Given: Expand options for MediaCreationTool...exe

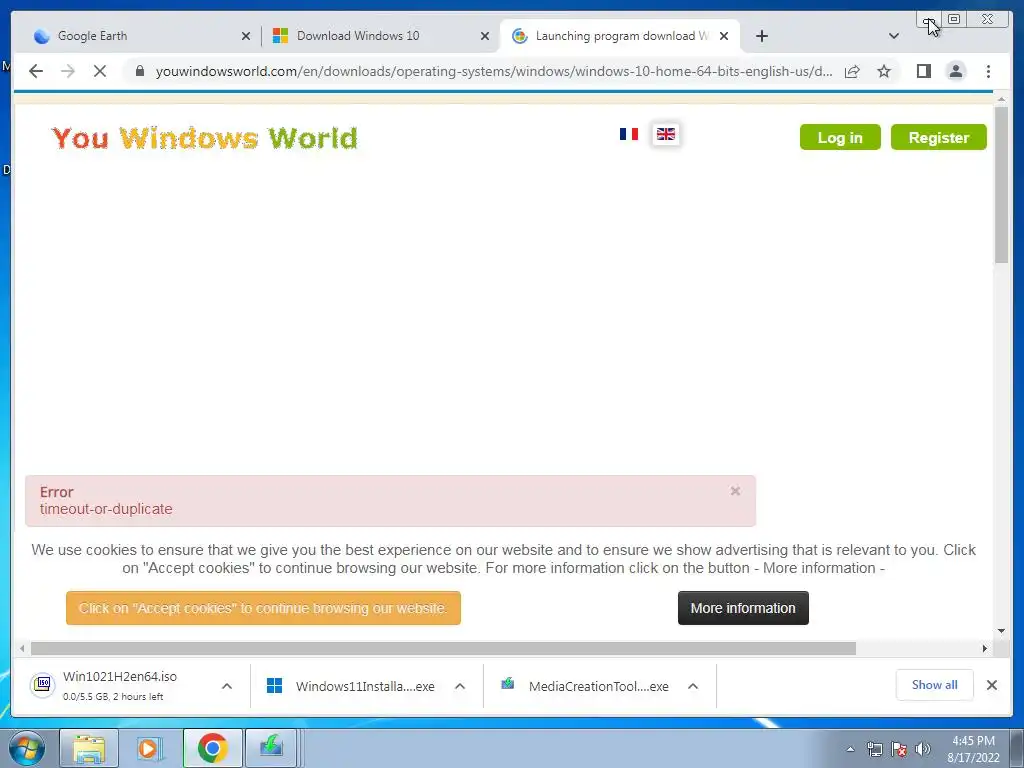Looking at the screenshot, I should (x=693, y=686).
